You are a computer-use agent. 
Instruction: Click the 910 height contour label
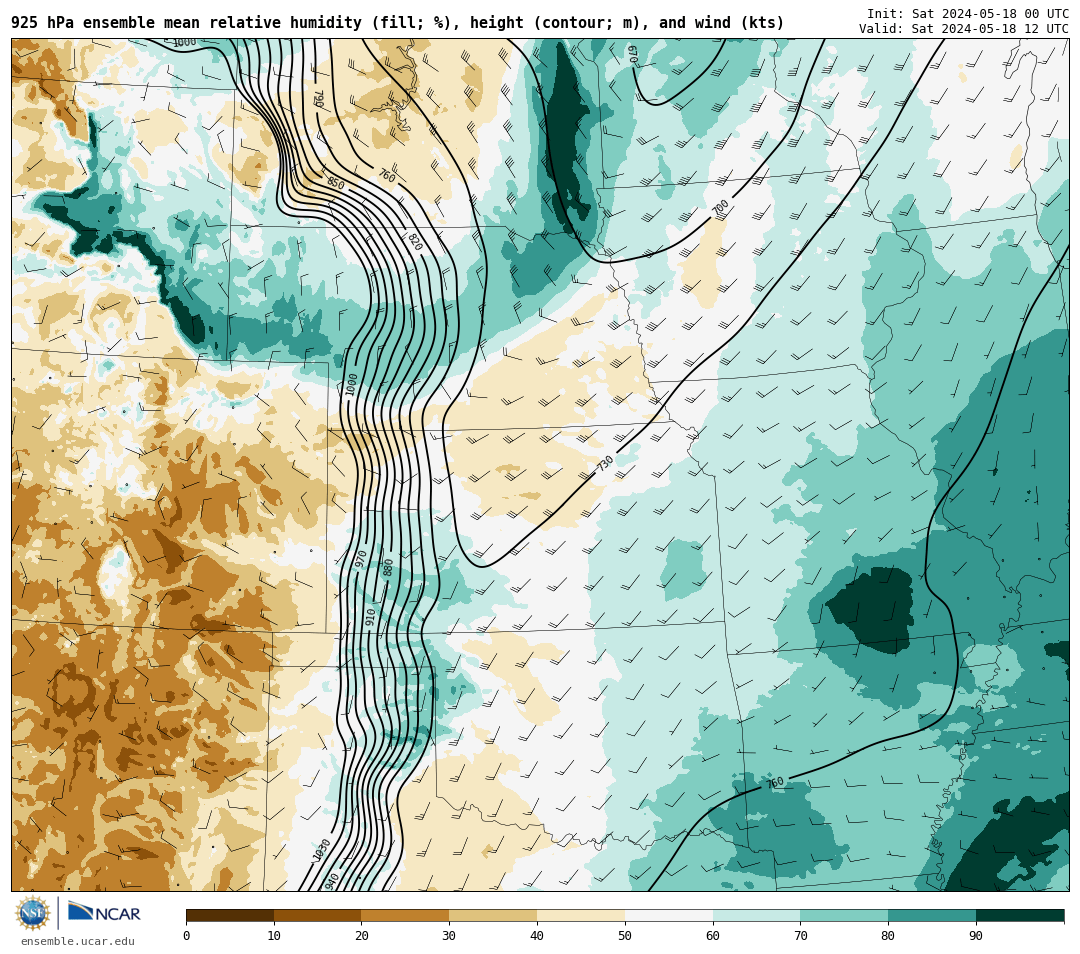[371, 616]
